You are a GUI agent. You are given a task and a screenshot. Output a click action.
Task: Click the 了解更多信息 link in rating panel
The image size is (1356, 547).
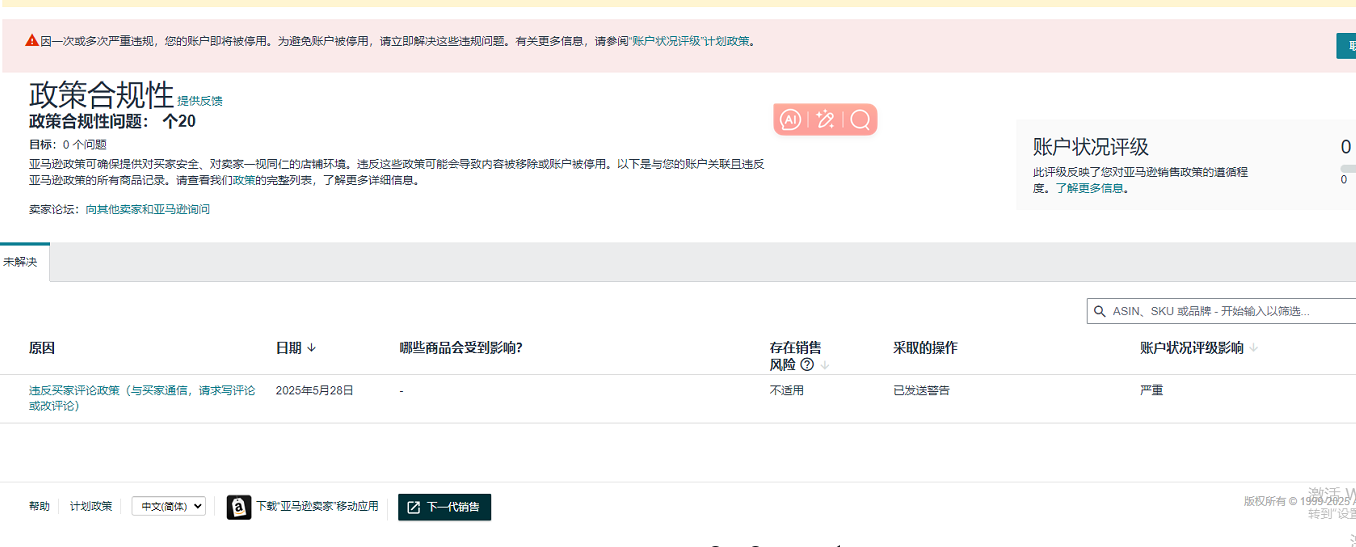click(1090, 188)
